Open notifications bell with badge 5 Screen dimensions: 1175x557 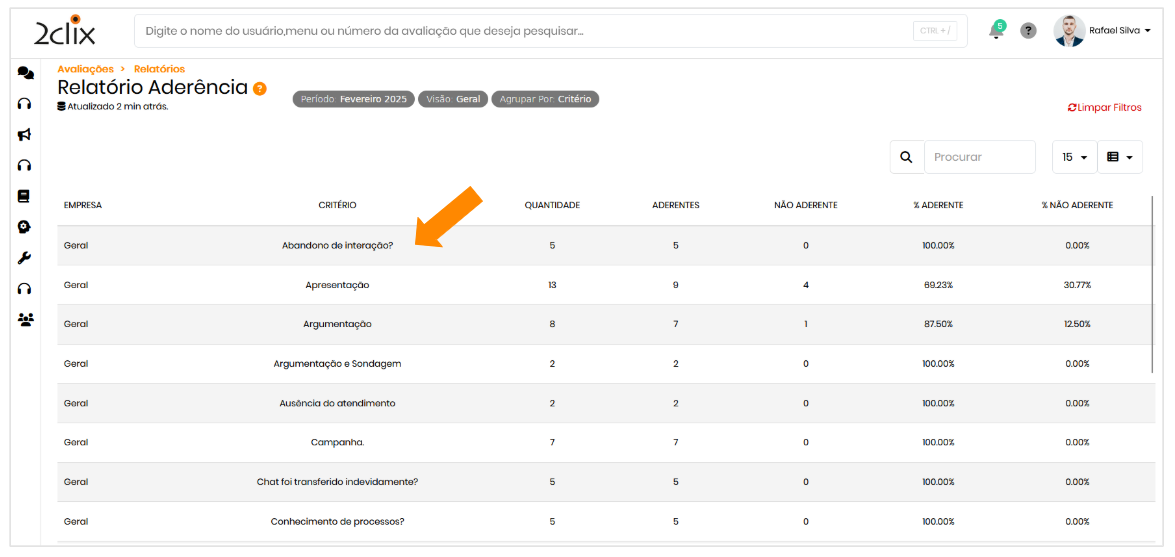[996, 30]
